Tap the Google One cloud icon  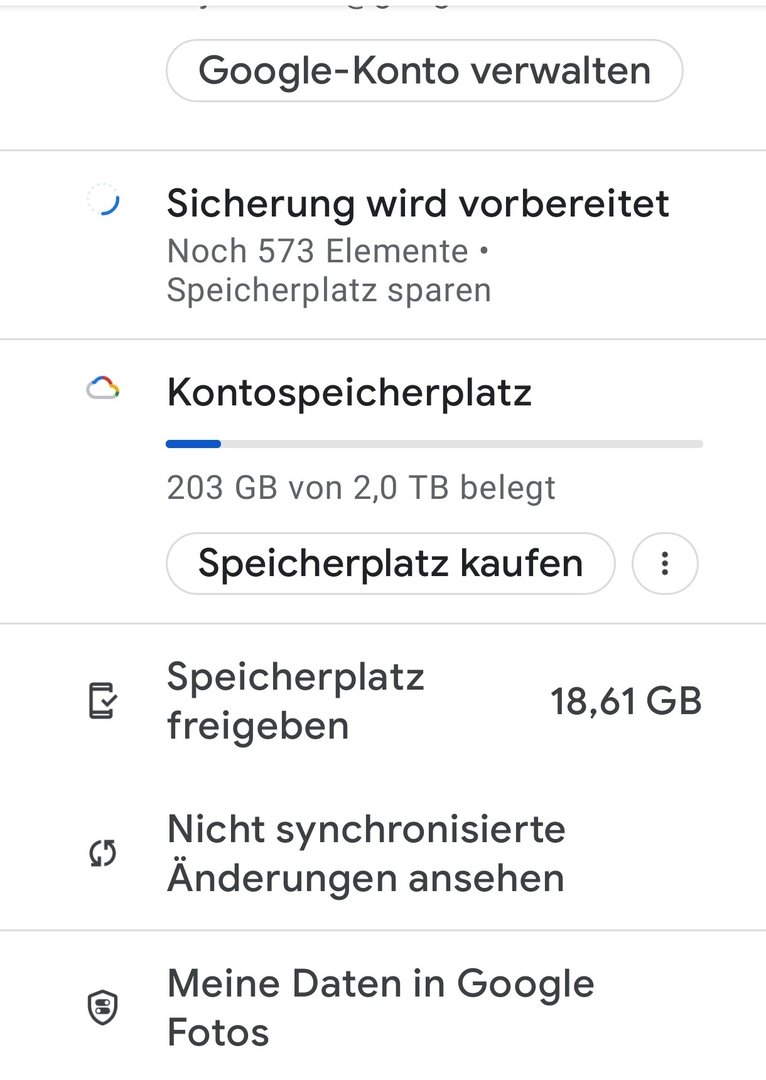[103, 389]
